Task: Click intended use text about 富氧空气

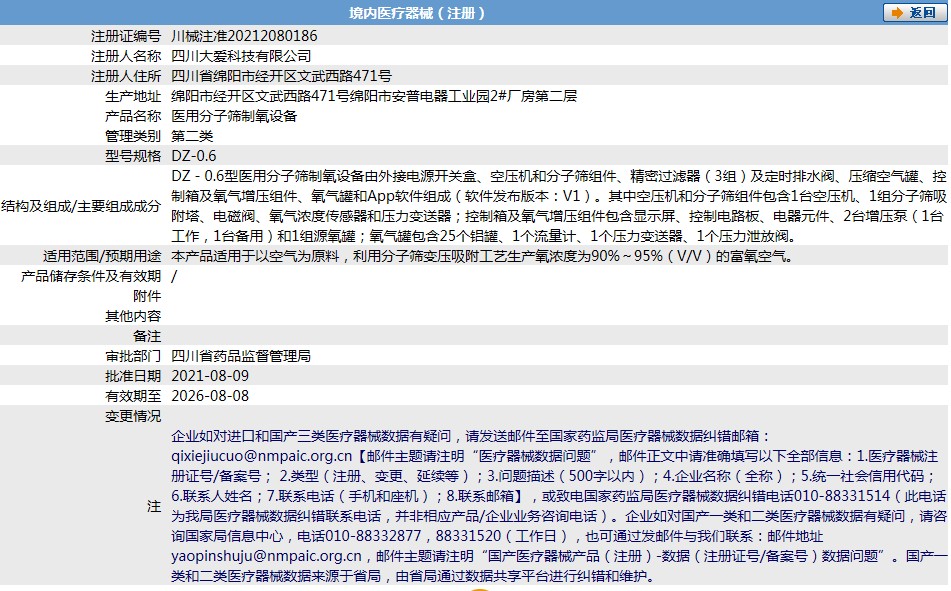Action: (483, 256)
